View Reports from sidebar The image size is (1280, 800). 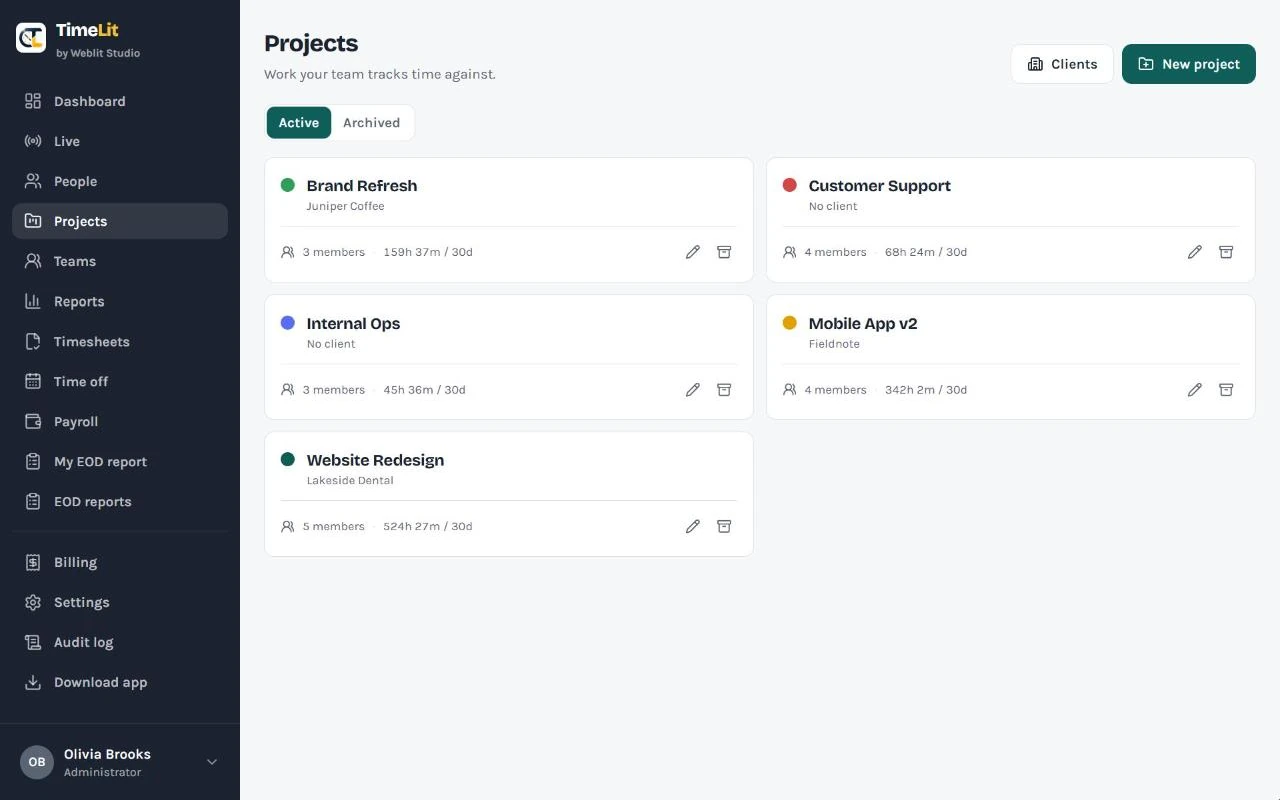(120, 301)
